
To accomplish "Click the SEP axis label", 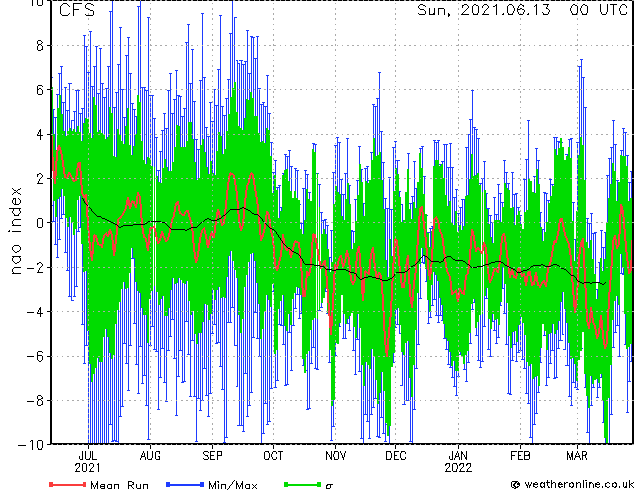I will [212, 456].
